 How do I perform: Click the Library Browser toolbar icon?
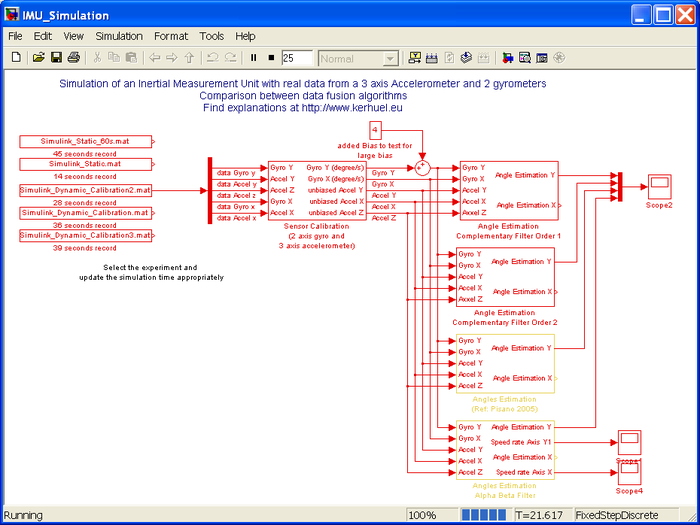pyautogui.click(x=508, y=58)
